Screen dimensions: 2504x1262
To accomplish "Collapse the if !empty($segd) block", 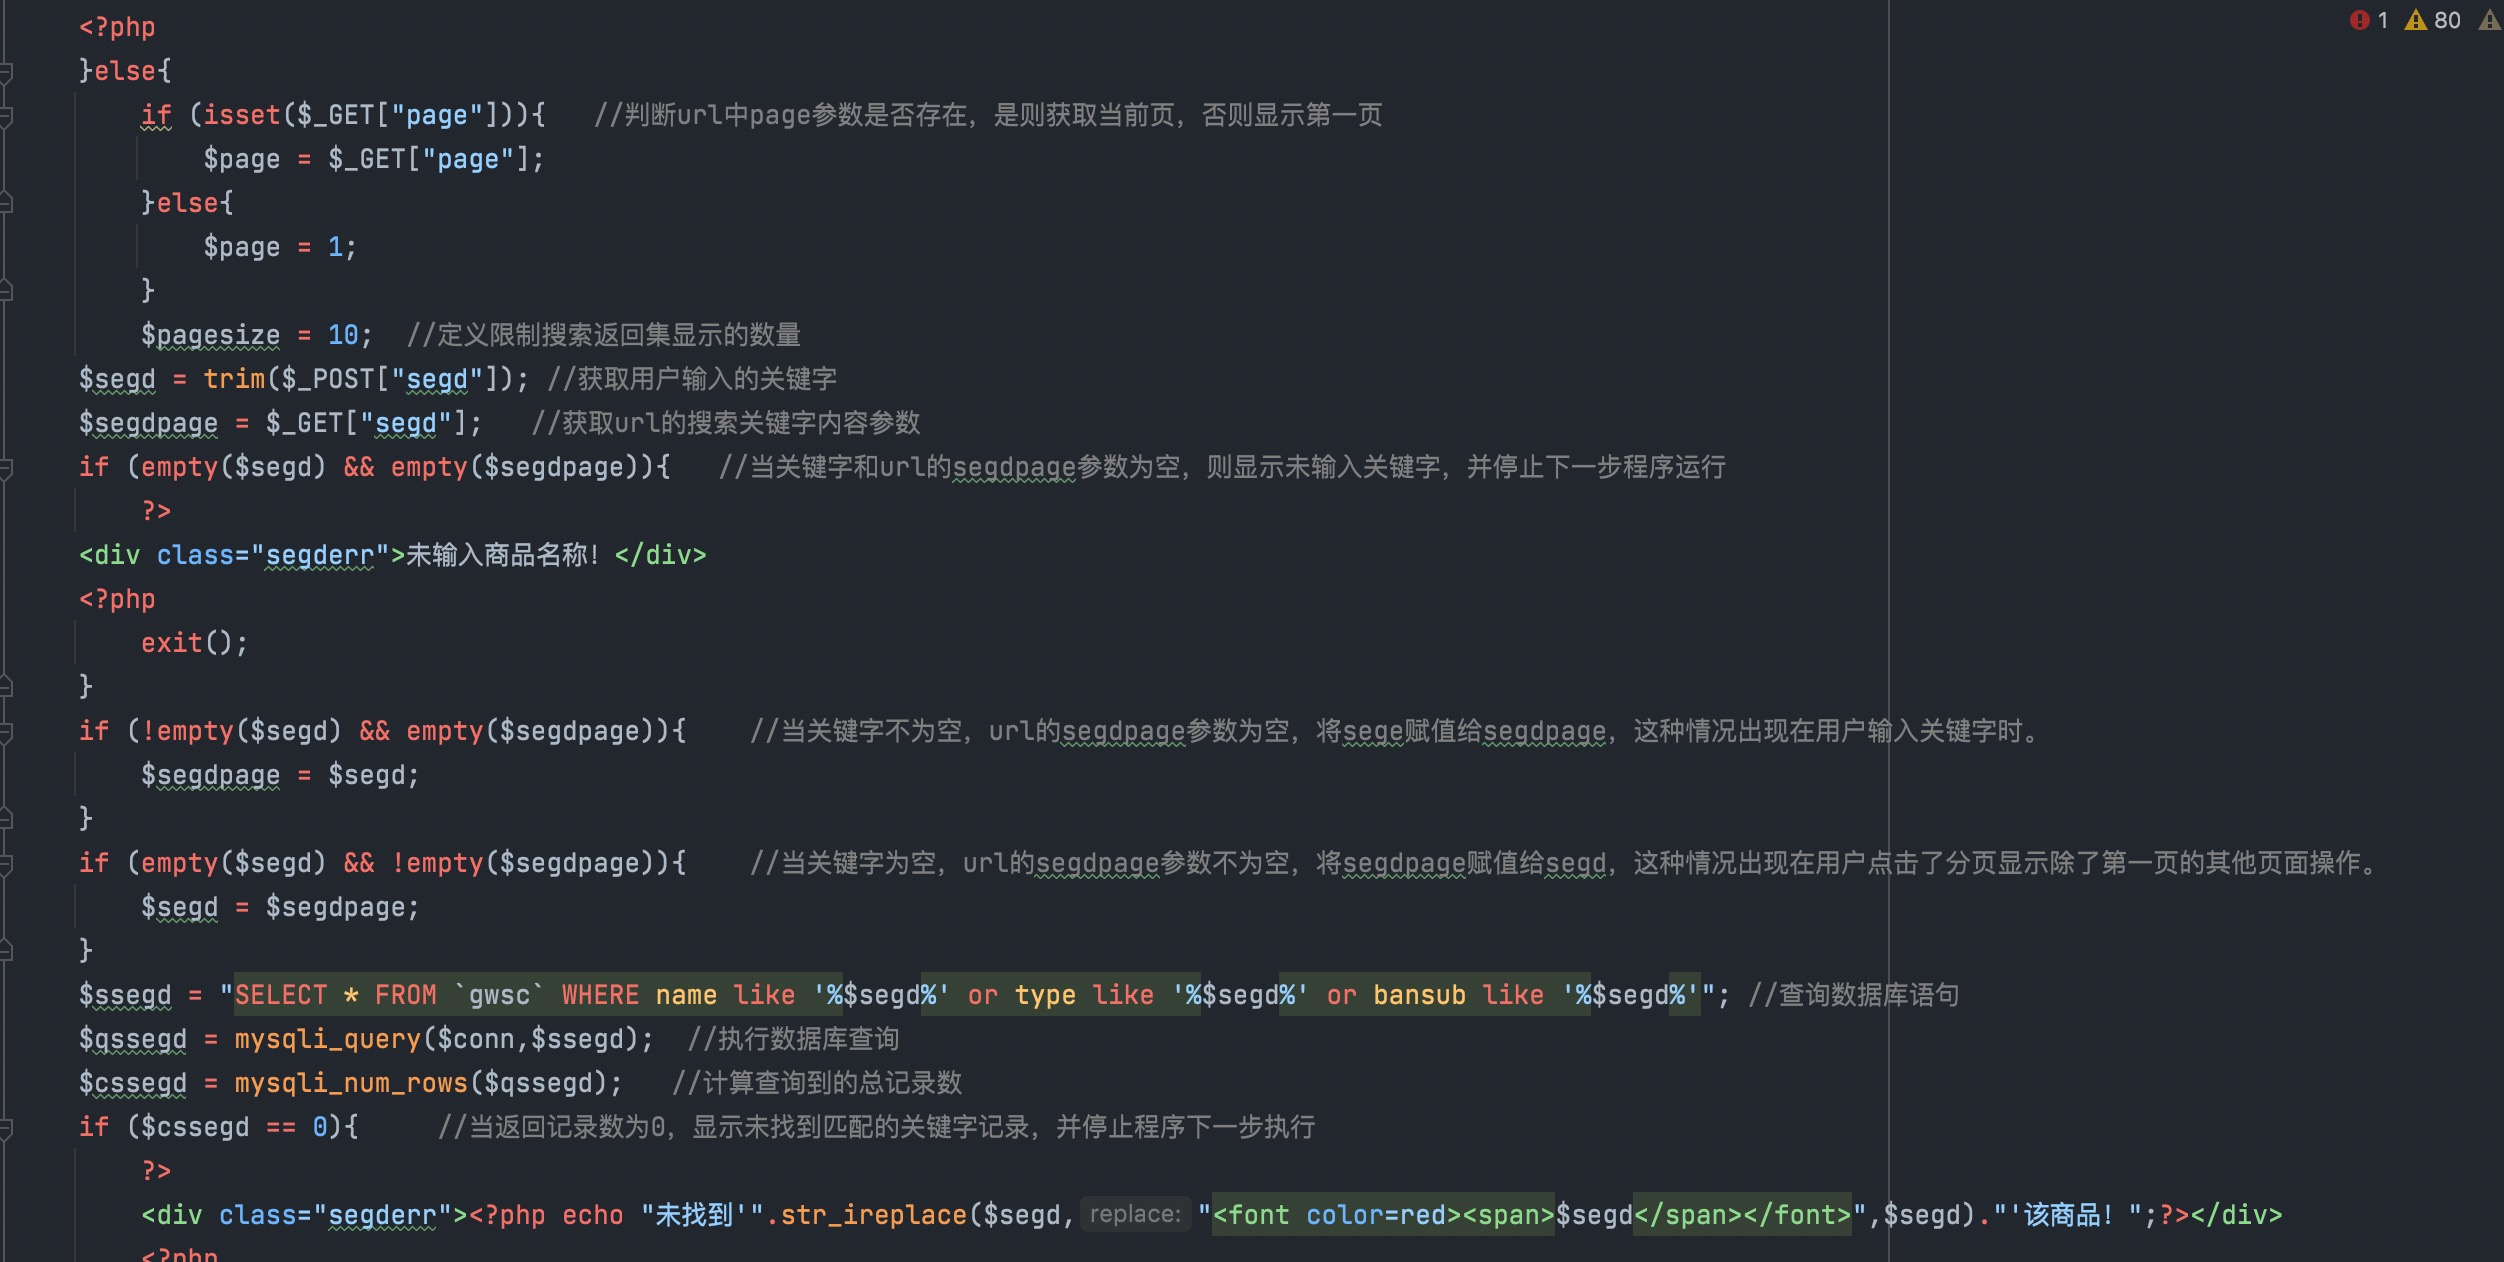I will point(6,732).
